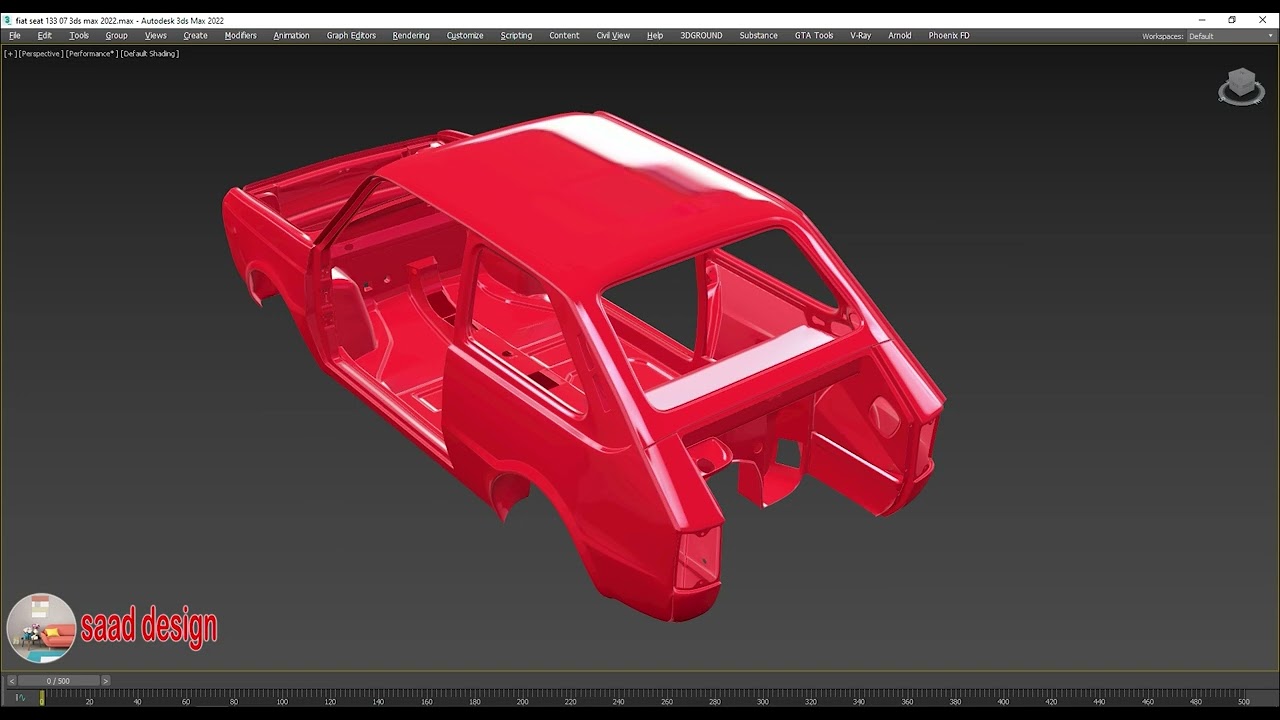This screenshot has height=720, width=1280.
Task: Open the GTA Tools menu
Action: click(814, 35)
